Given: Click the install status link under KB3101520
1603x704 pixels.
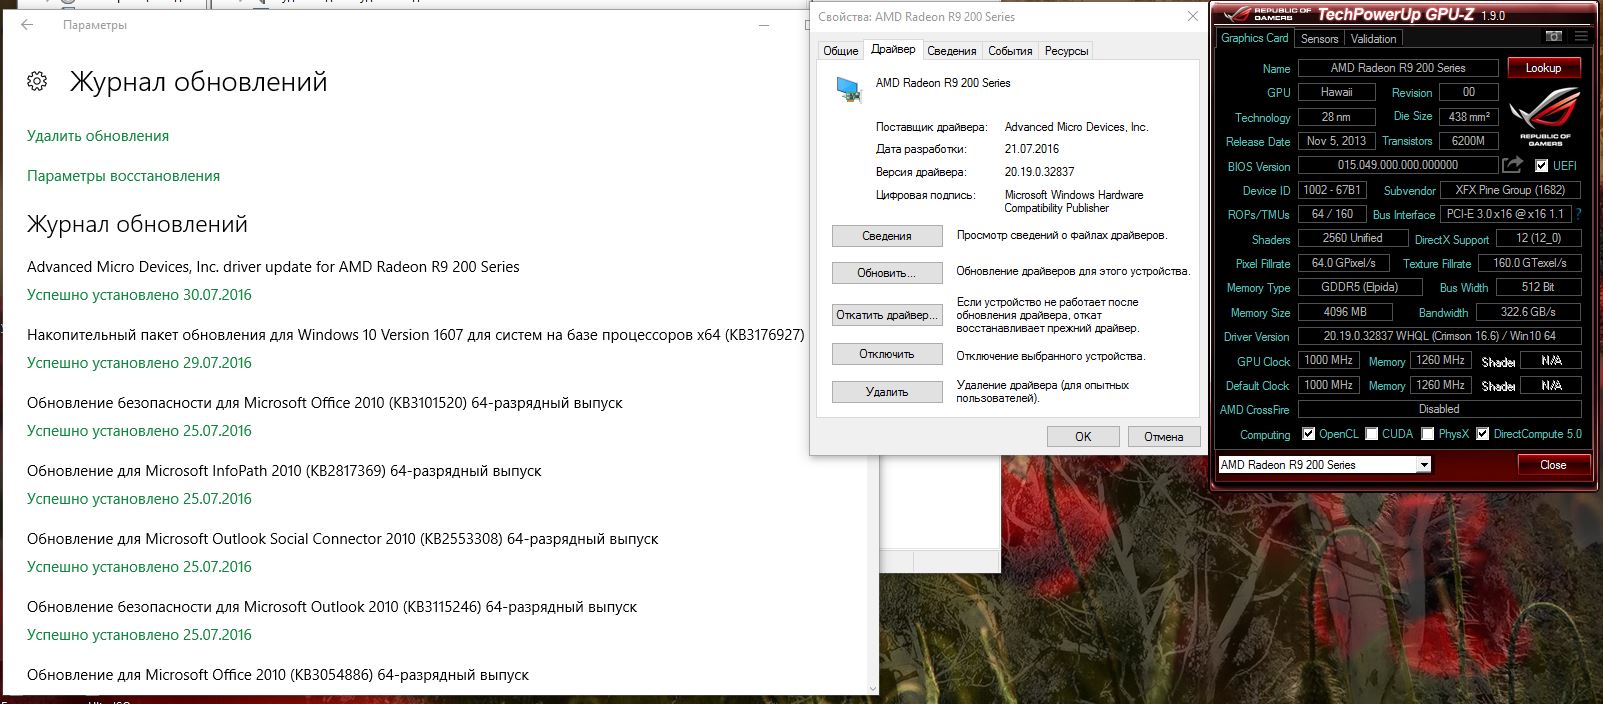Looking at the screenshot, I should pyautogui.click(x=139, y=431).
